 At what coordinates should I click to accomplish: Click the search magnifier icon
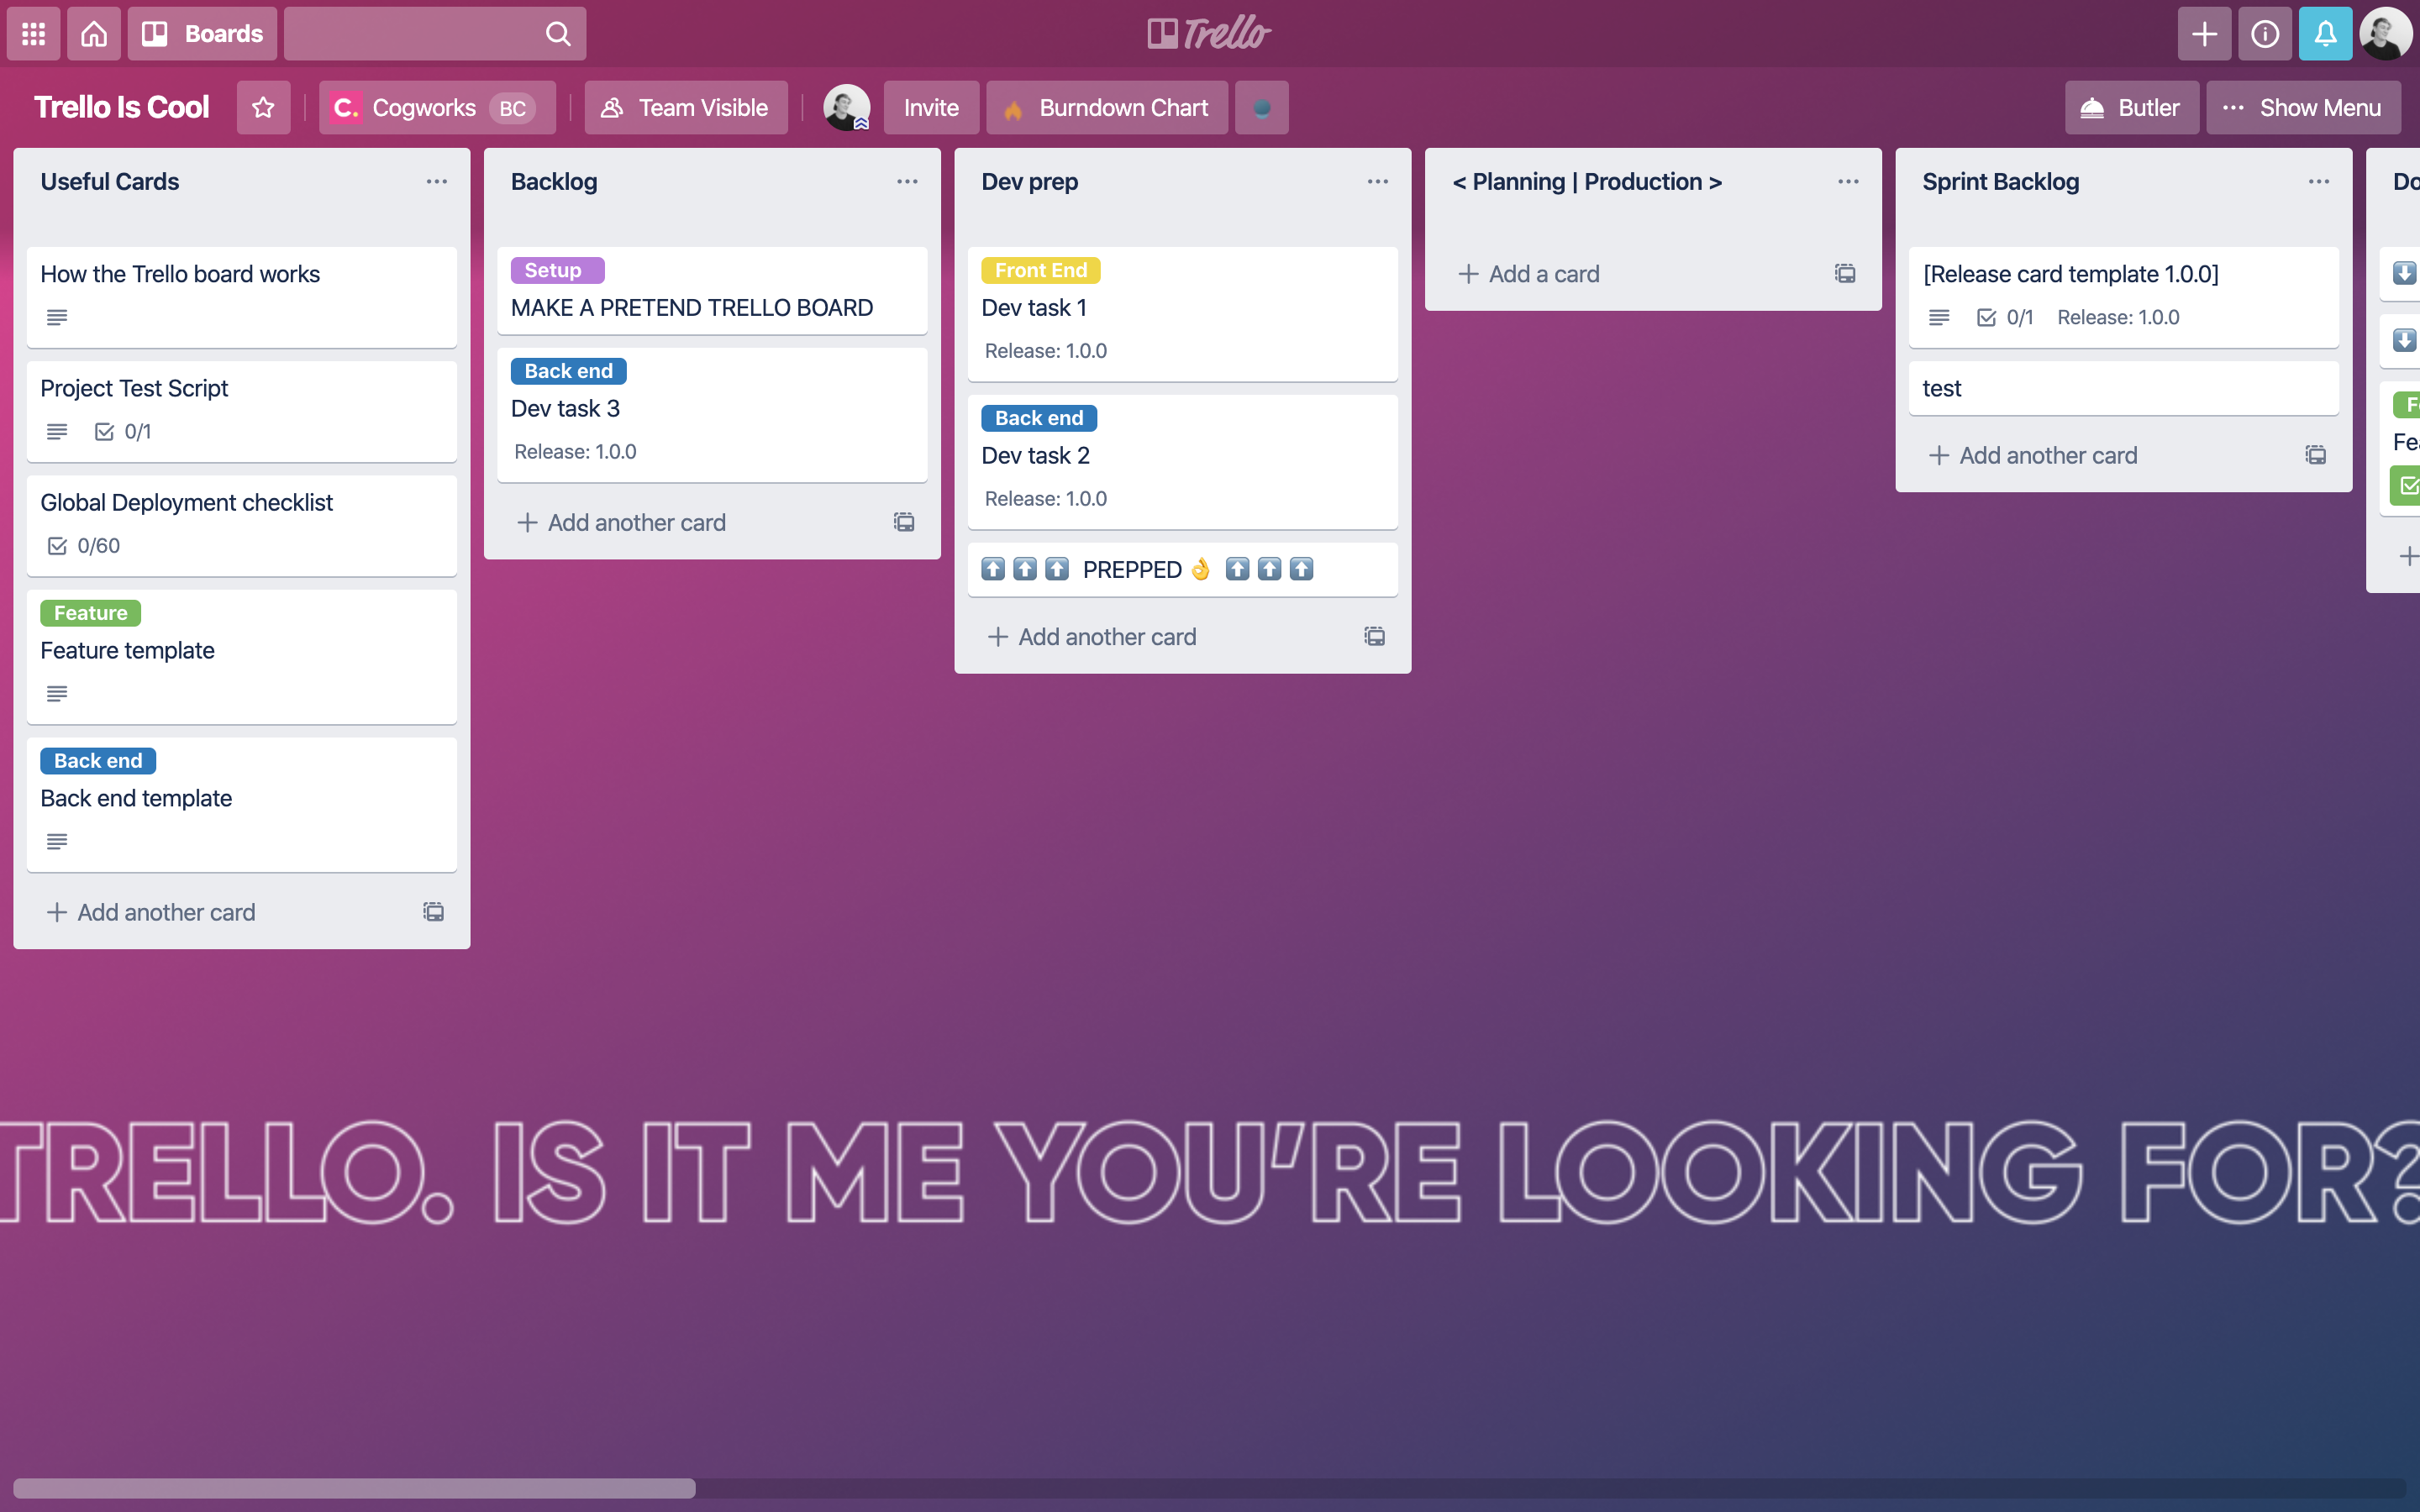558,34
